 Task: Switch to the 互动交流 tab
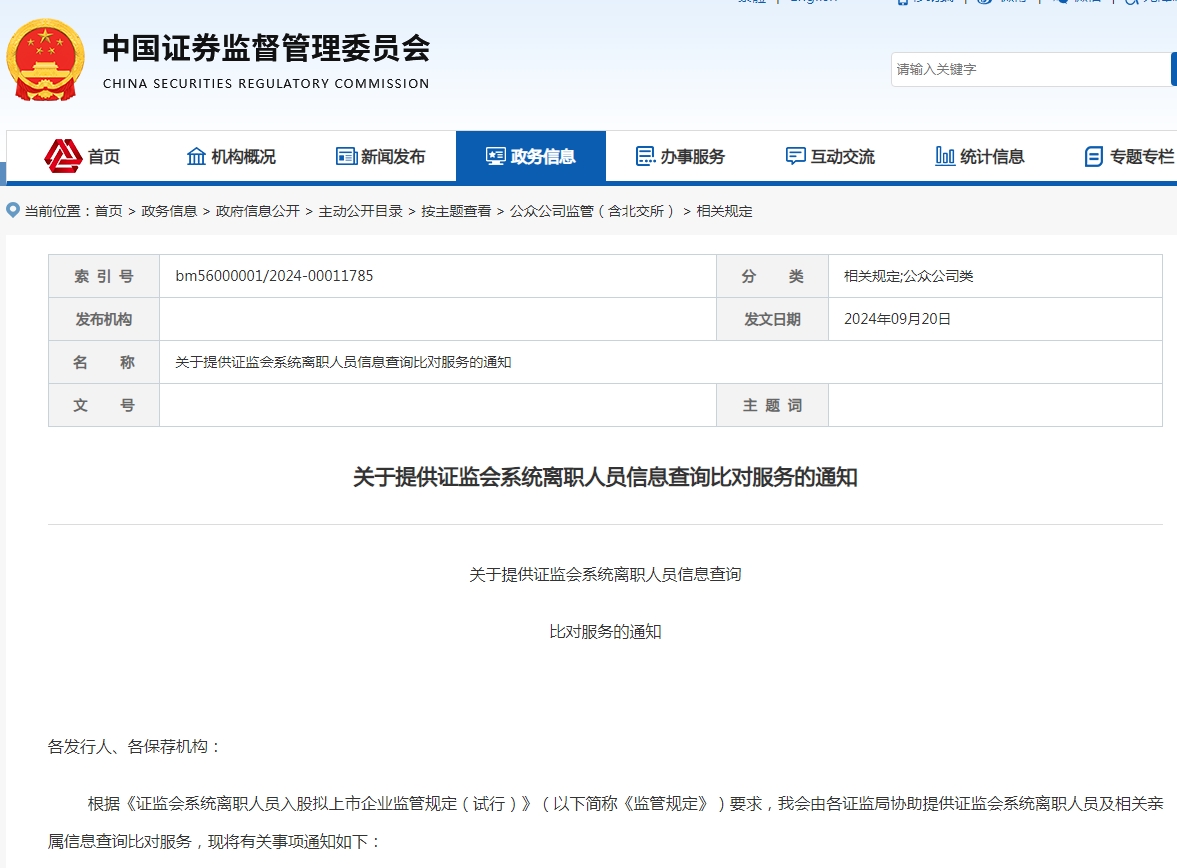(829, 156)
